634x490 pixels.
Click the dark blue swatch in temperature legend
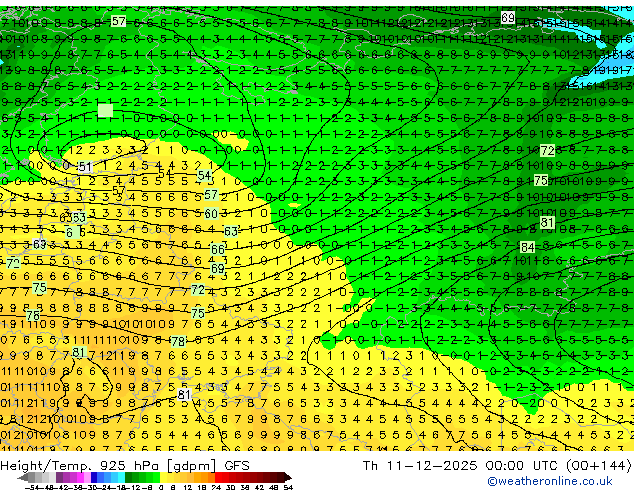pos(94,477)
